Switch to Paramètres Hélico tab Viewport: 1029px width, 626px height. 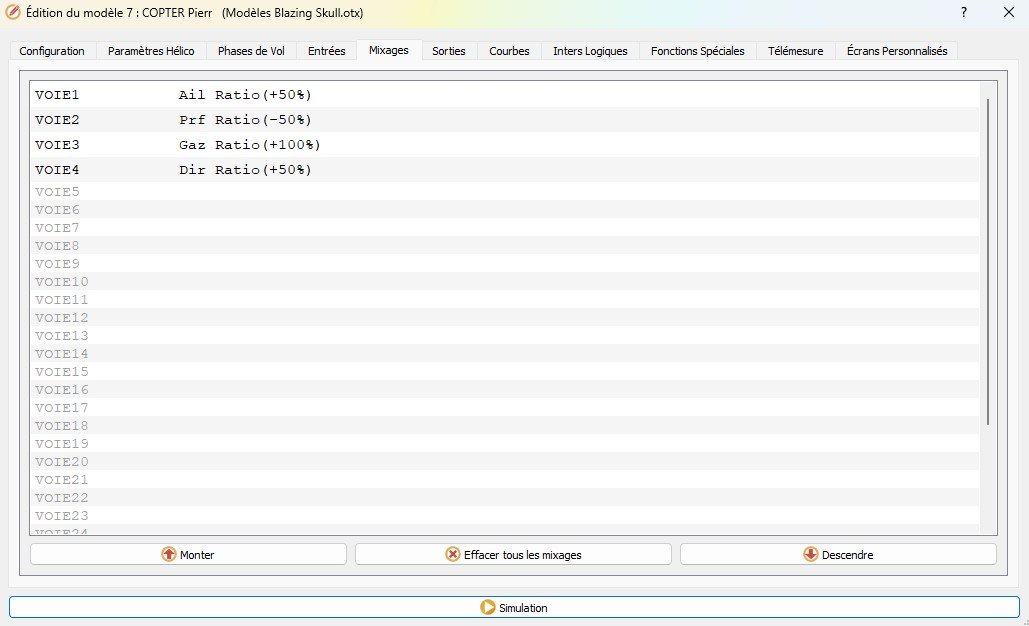[x=151, y=50]
